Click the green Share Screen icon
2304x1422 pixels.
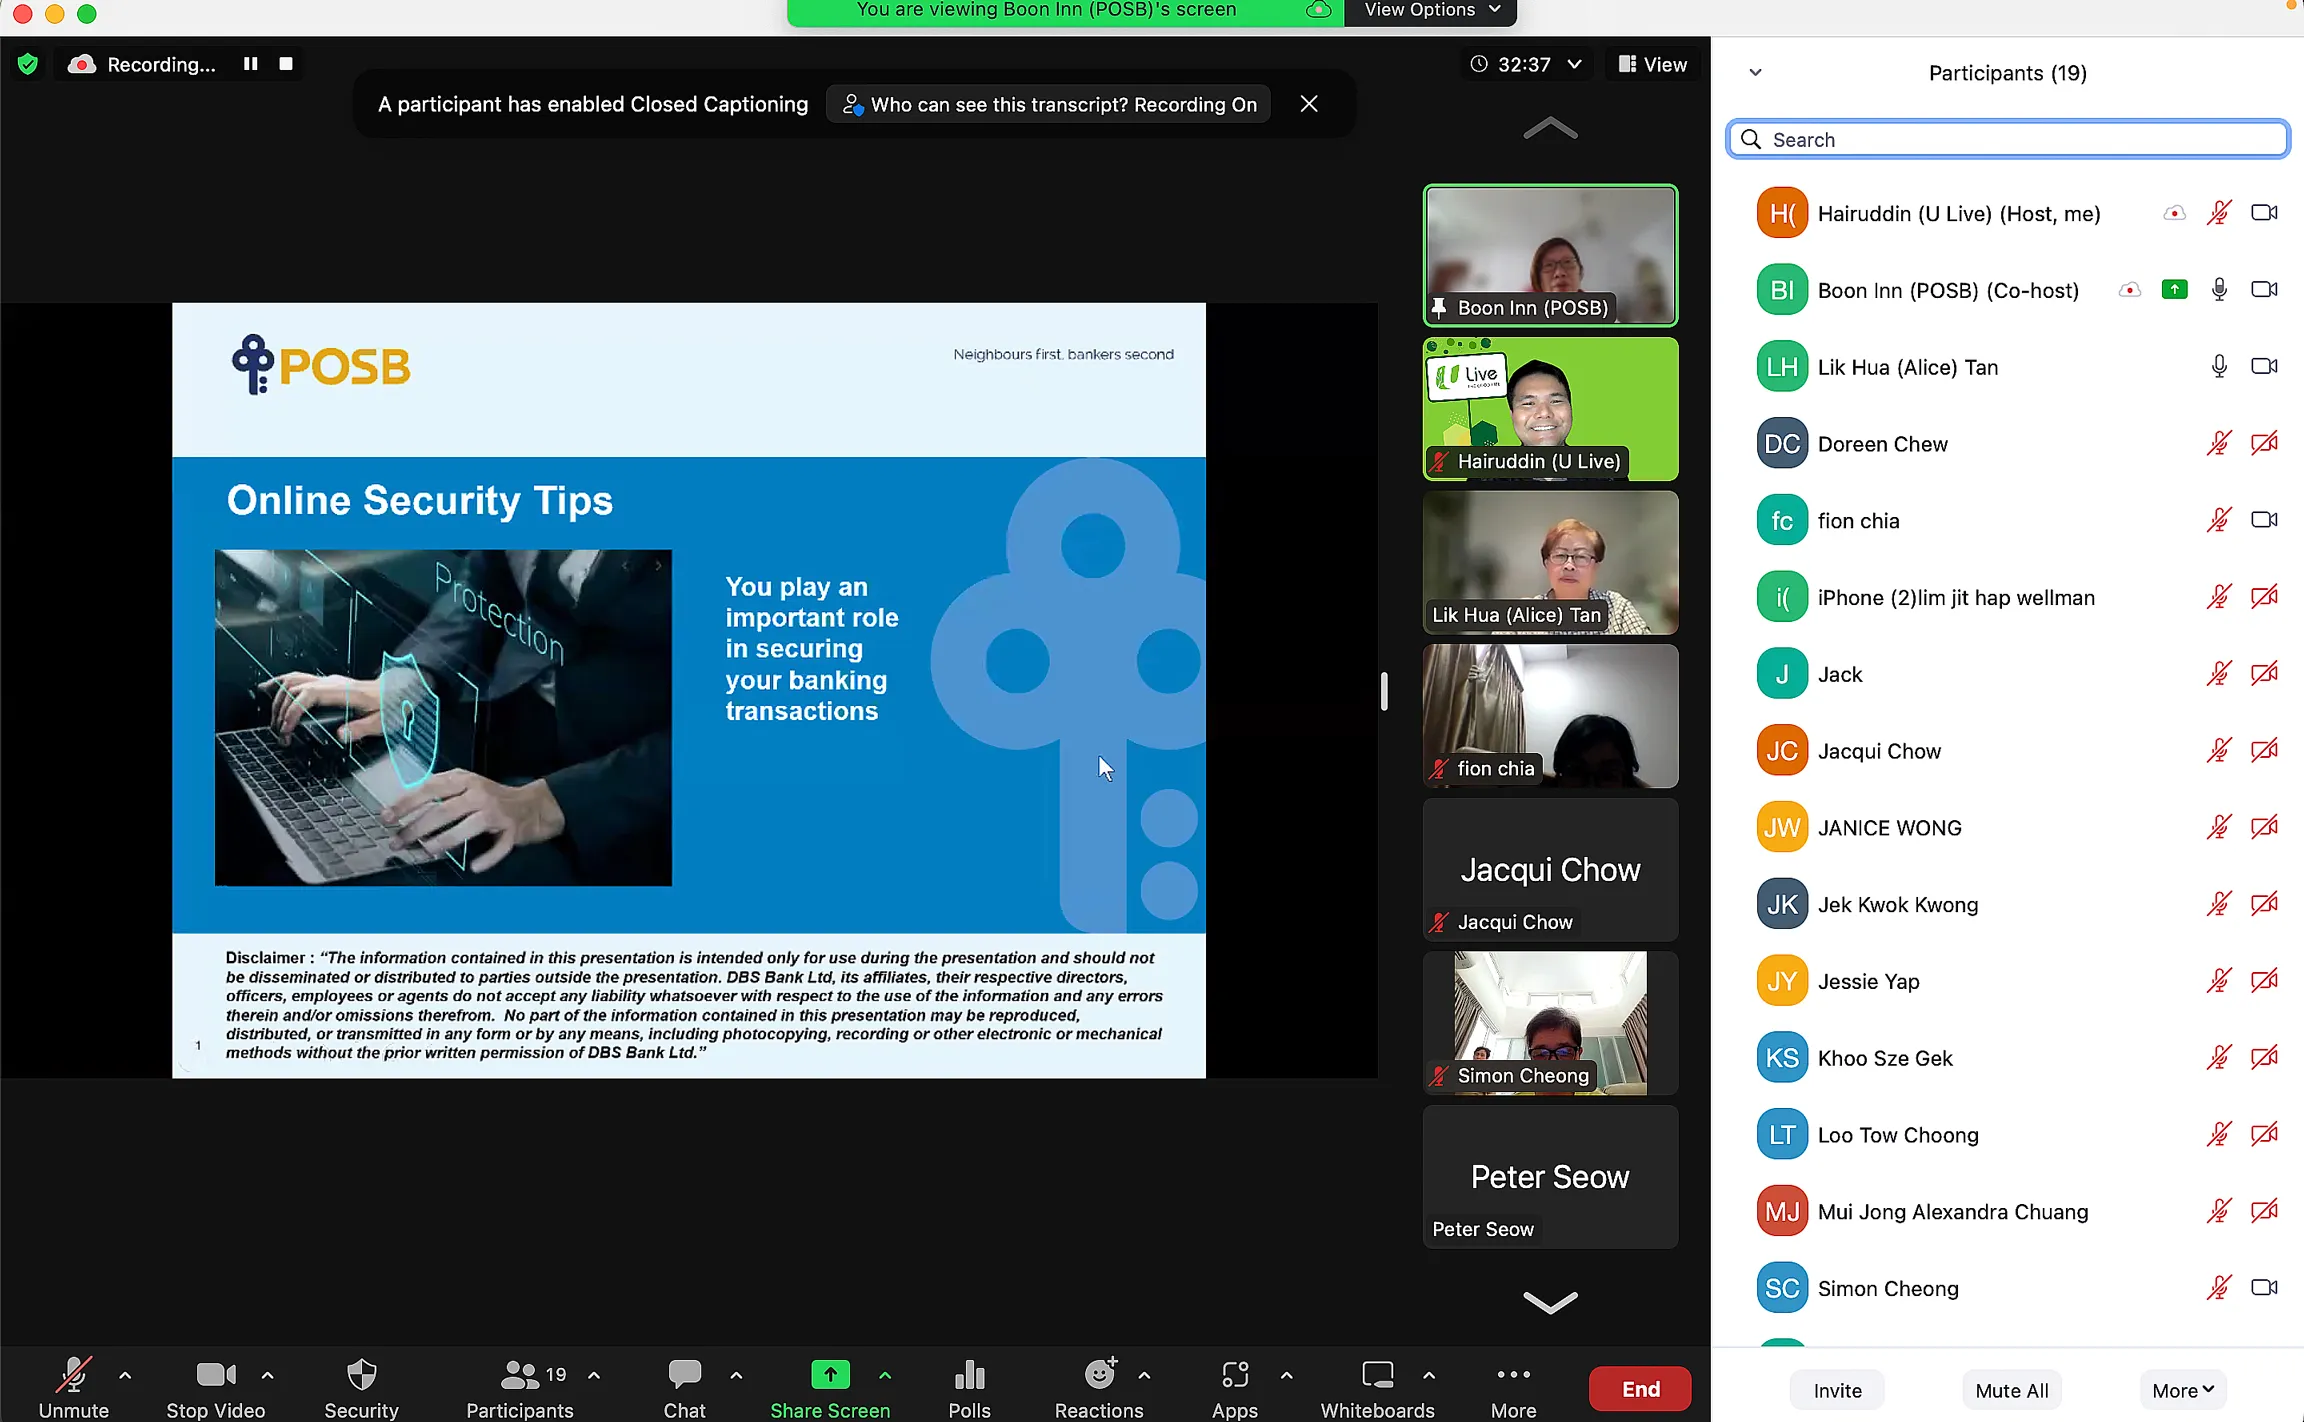point(830,1375)
